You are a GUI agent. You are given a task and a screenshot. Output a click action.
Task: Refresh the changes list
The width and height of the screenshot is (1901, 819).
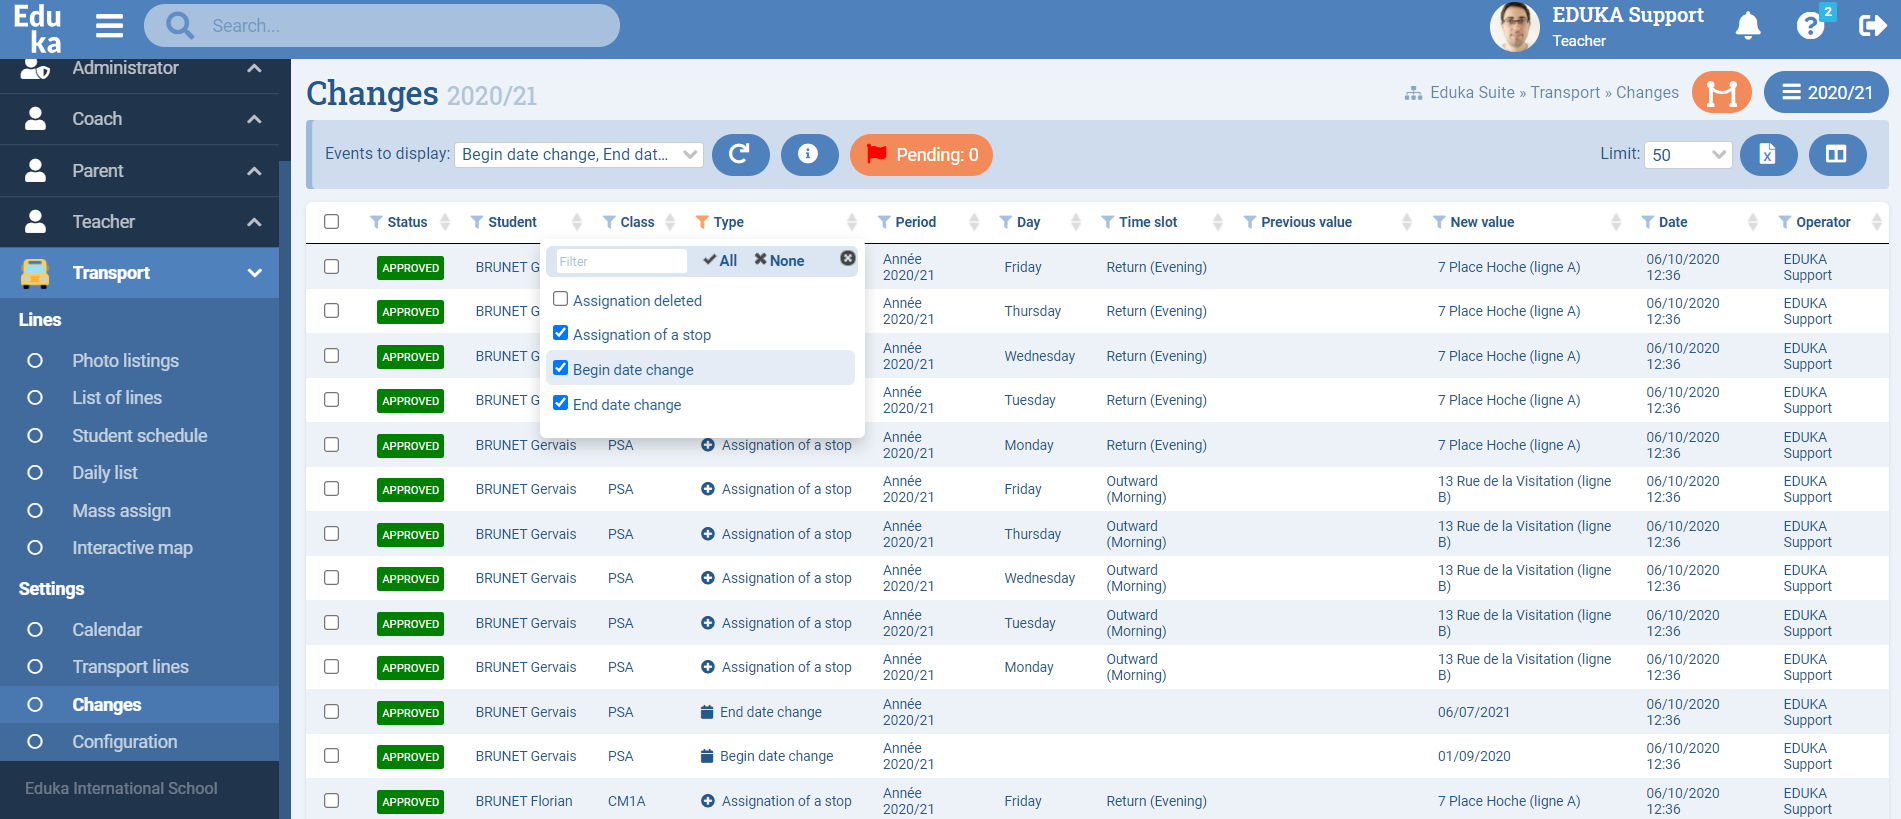[740, 154]
